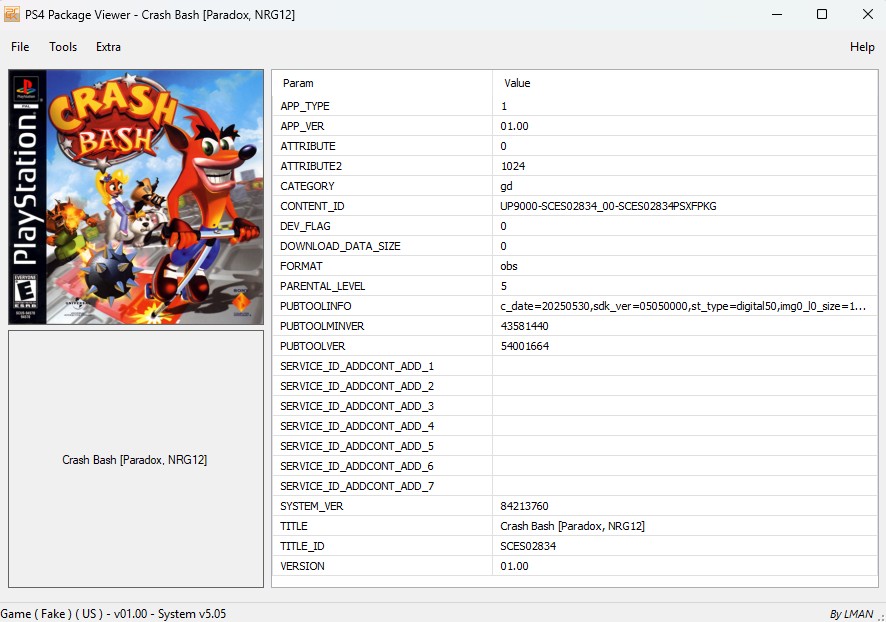Image resolution: width=886 pixels, height=622 pixels.
Task: Select the VERSION parameter
Action: coord(302,566)
